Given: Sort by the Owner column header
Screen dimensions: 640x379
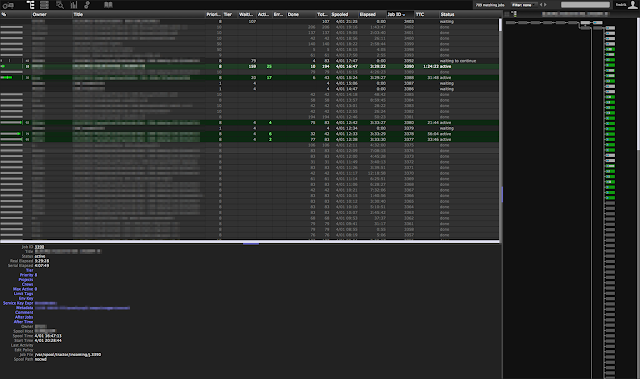Looking at the screenshot, I should click(x=52, y=14).
